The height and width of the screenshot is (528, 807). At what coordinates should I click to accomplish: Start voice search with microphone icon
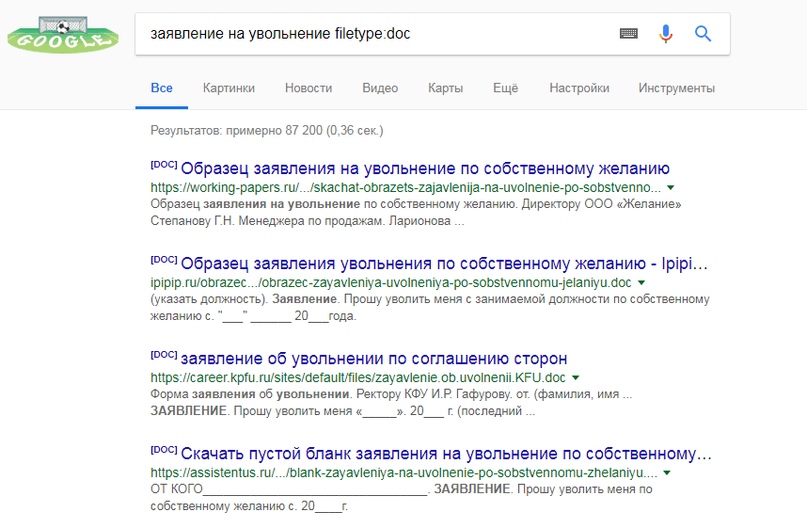(x=665, y=34)
